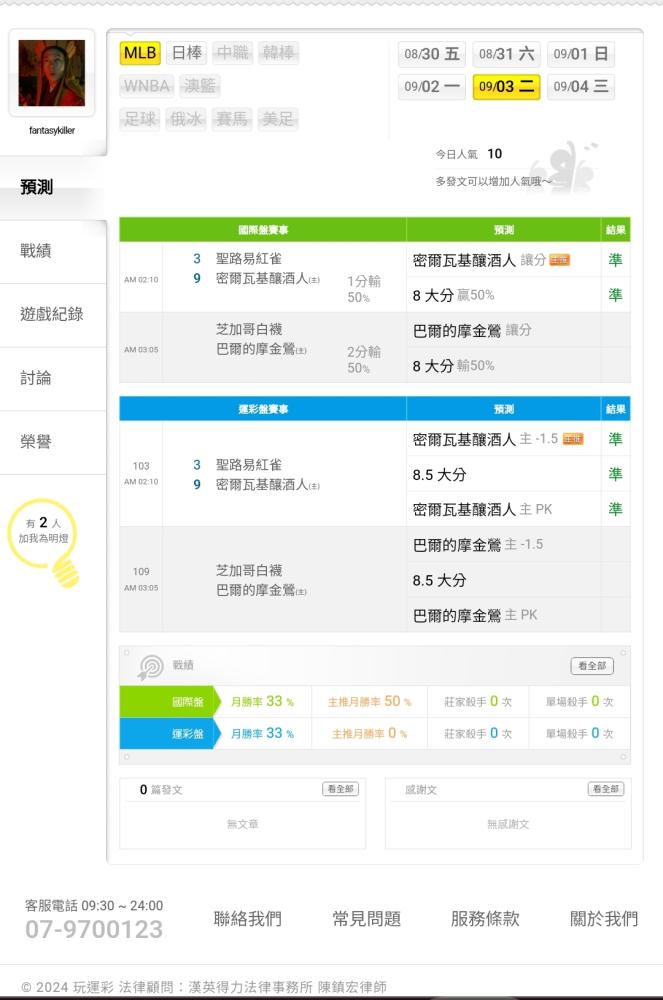Open the 遊戲紀錄 sidebar item
The image size is (663, 1000).
[52, 314]
